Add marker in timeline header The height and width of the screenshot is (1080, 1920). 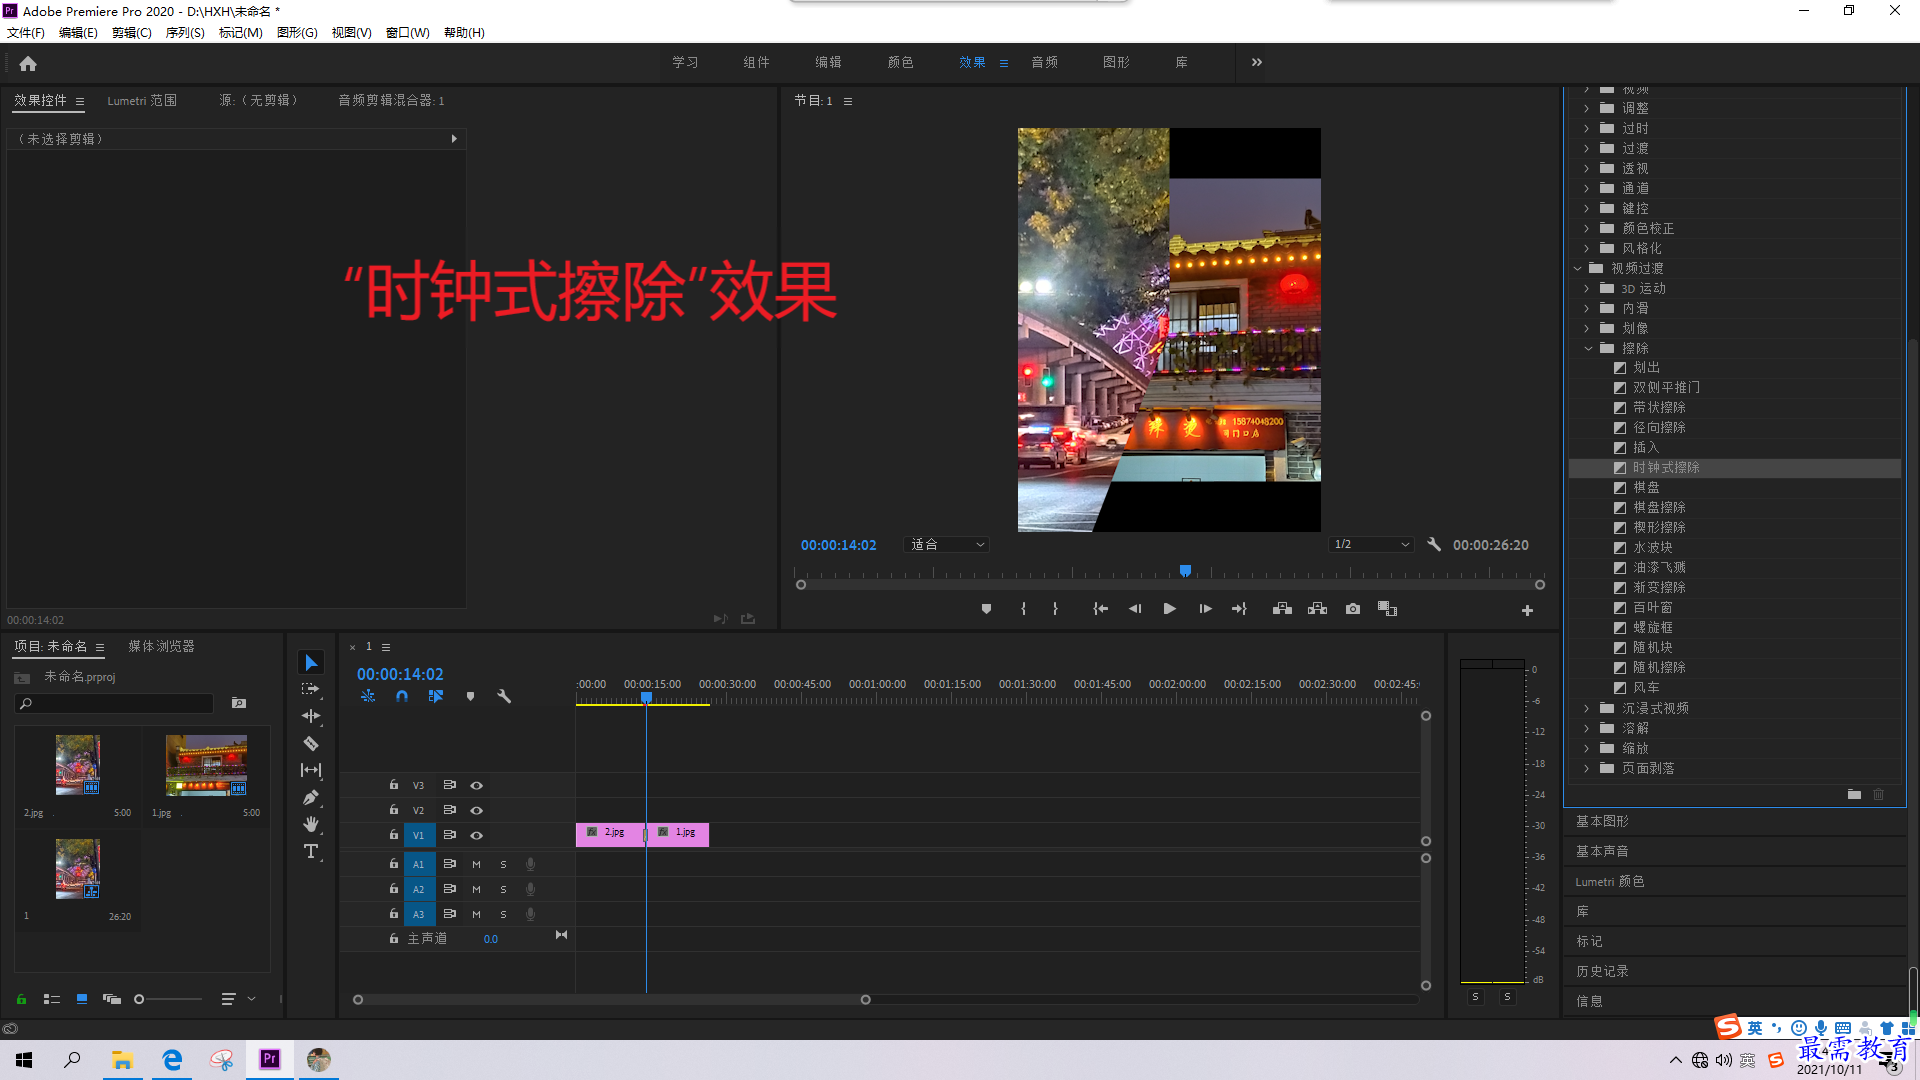(470, 696)
